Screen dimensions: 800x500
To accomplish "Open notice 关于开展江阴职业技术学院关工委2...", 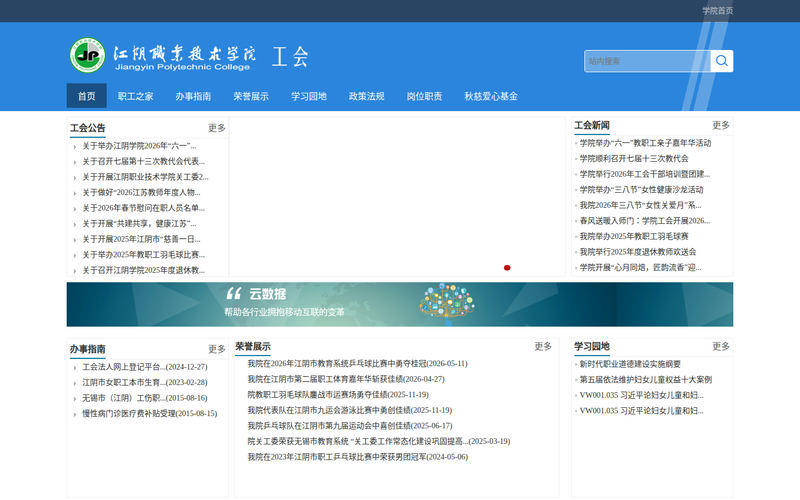I will coord(145,177).
